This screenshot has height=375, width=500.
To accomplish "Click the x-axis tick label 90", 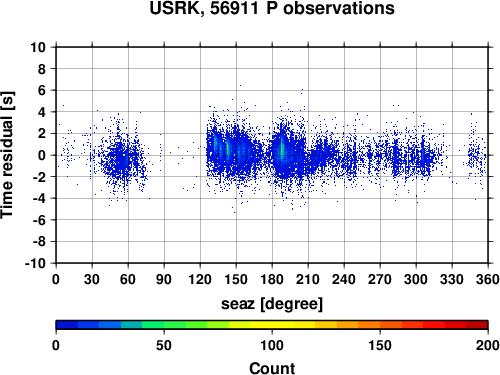I will pos(164,279).
